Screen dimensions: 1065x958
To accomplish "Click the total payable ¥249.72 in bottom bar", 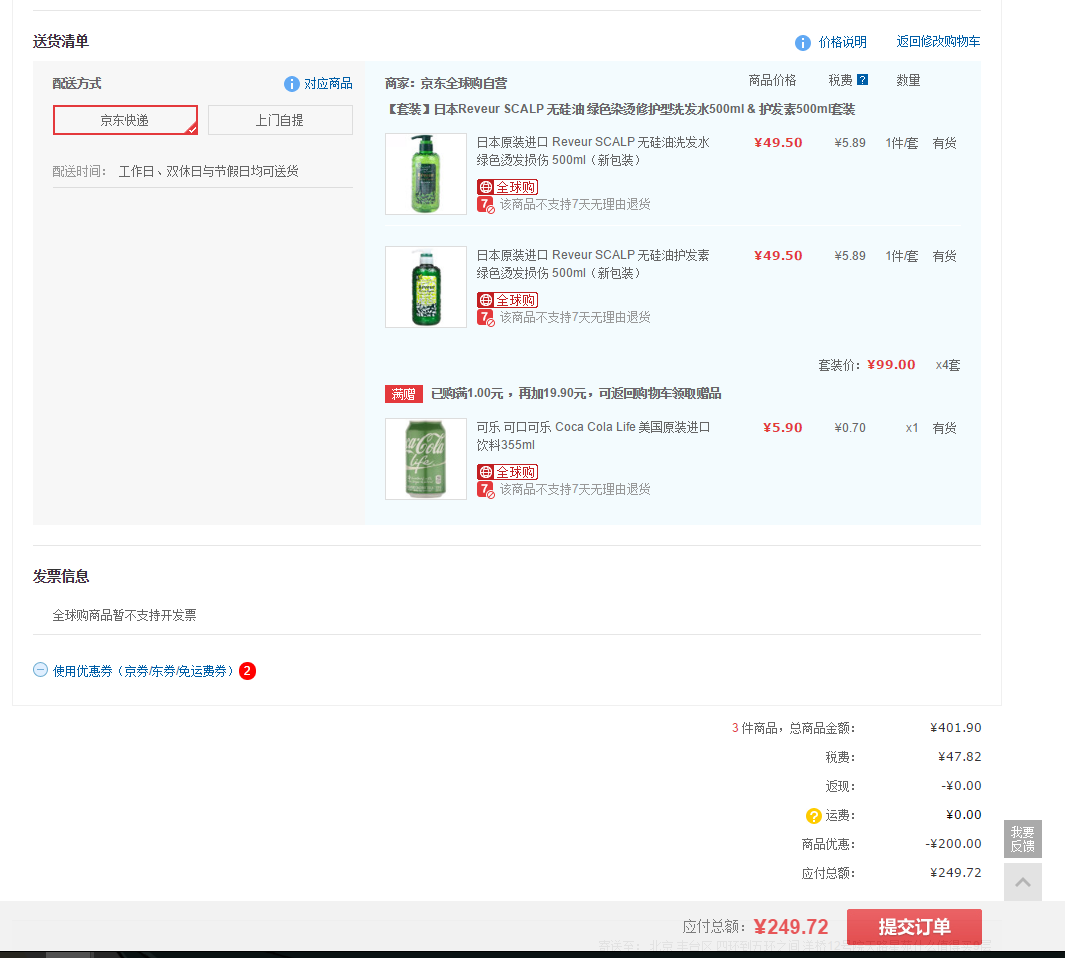I will tap(791, 927).
